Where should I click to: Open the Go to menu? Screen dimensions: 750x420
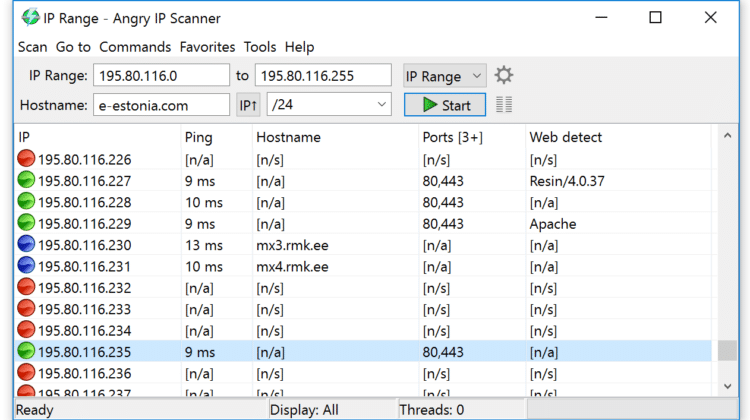coord(73,47)
